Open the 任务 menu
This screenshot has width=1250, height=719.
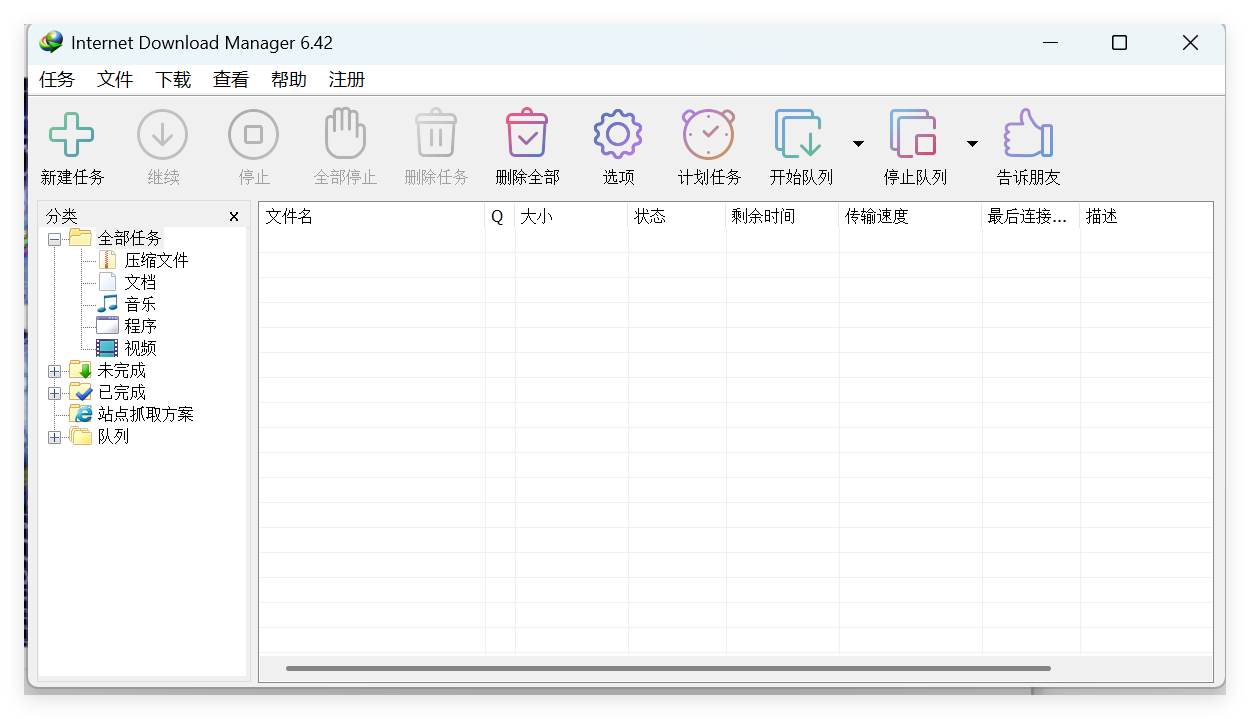[x=57, y=80]
